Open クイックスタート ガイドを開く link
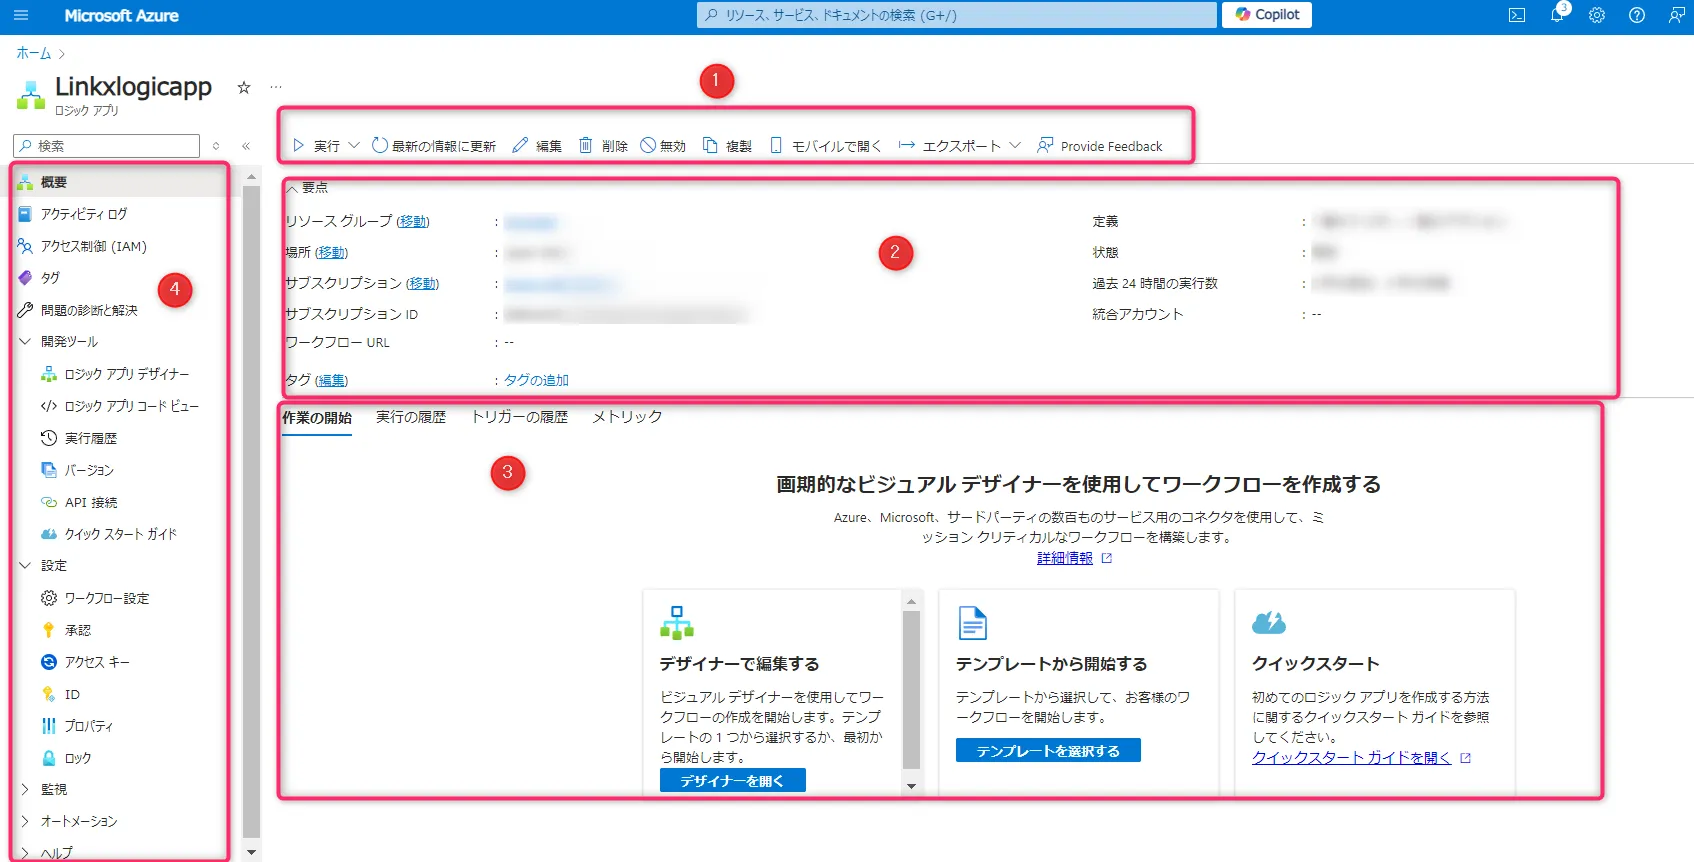This screenshot has height=862, width=1694. tap(1351, 758)
